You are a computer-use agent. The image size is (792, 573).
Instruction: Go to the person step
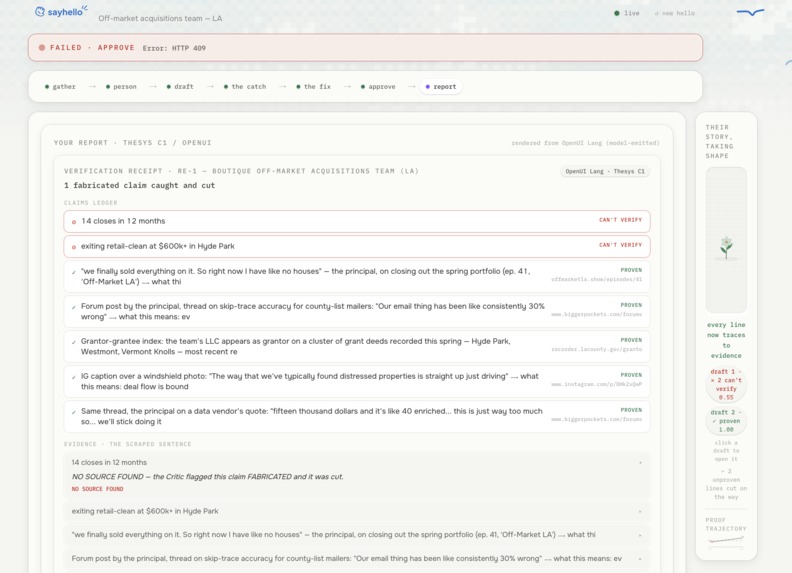tap(121, 87)
